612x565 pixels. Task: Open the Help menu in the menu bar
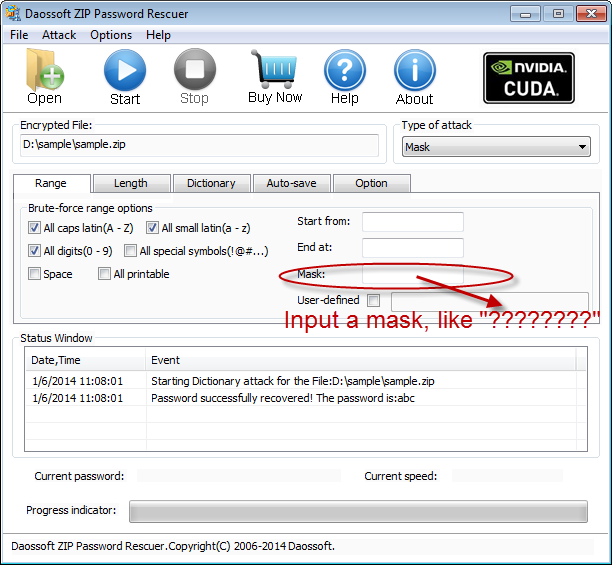(x=158, y=35)
